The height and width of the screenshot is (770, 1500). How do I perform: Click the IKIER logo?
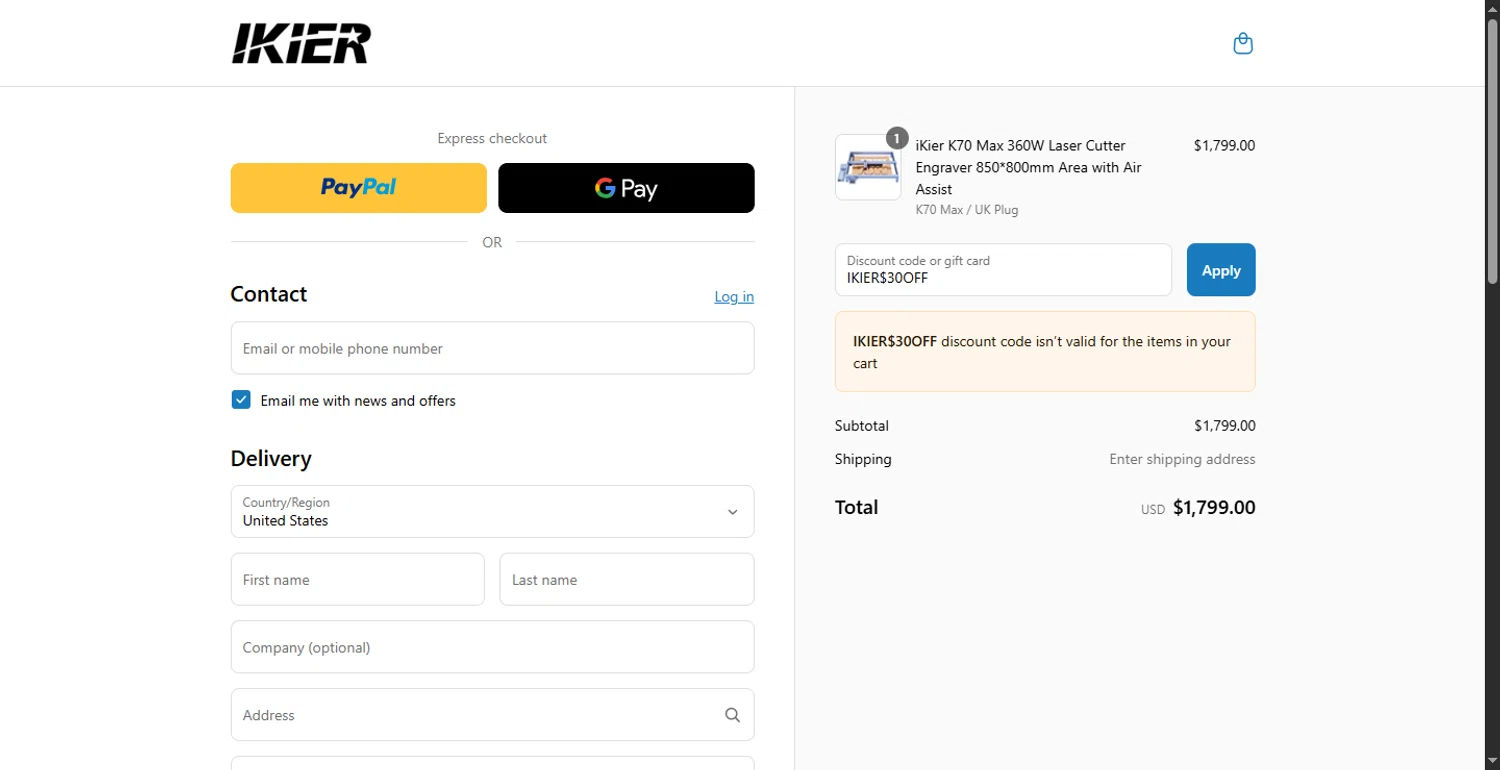(x=301, y=43)
